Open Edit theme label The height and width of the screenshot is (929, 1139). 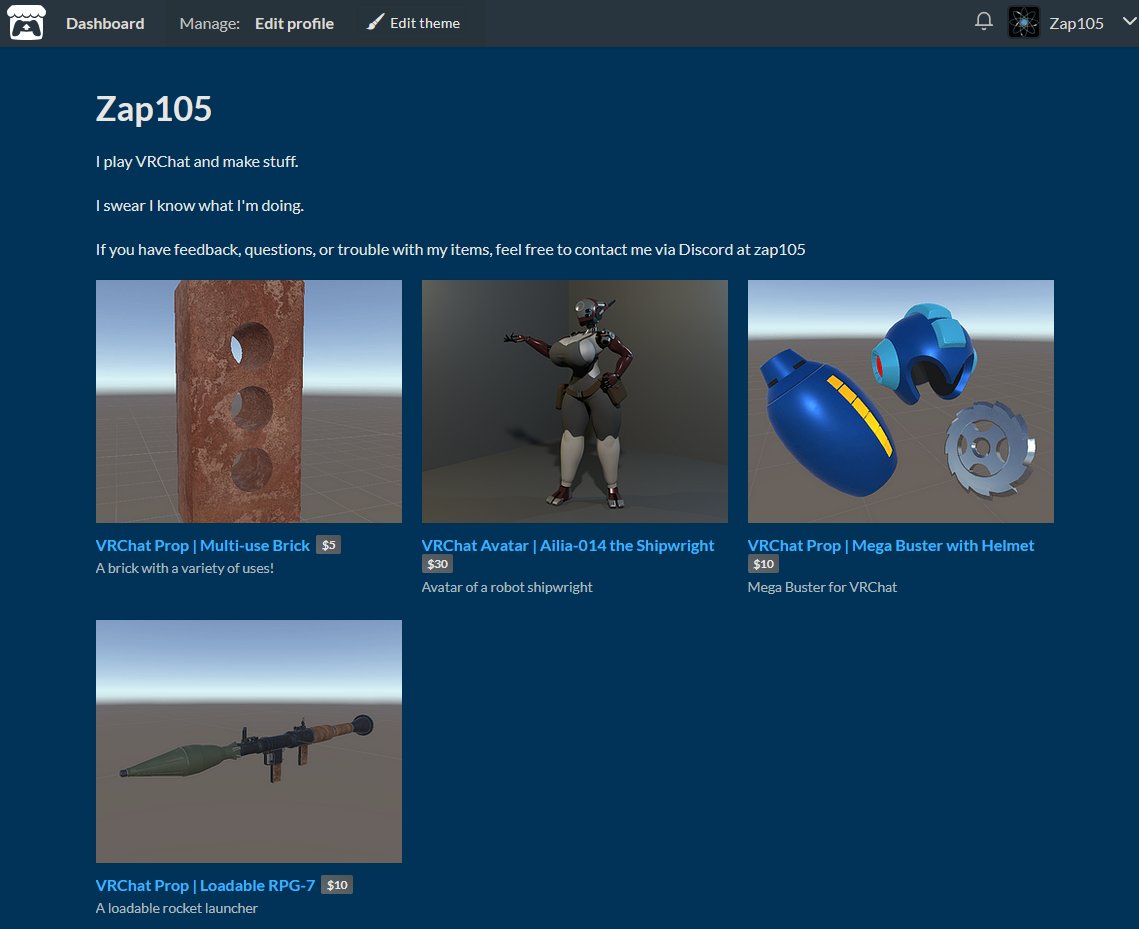pos(425,23)
